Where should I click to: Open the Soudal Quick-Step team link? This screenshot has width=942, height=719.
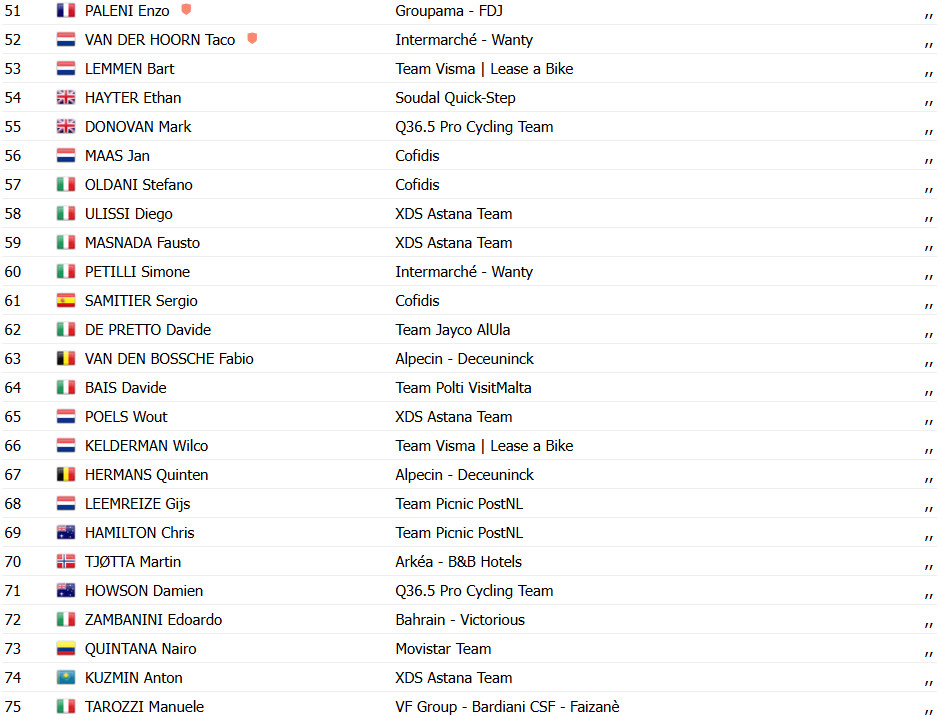tap(455, 97)
